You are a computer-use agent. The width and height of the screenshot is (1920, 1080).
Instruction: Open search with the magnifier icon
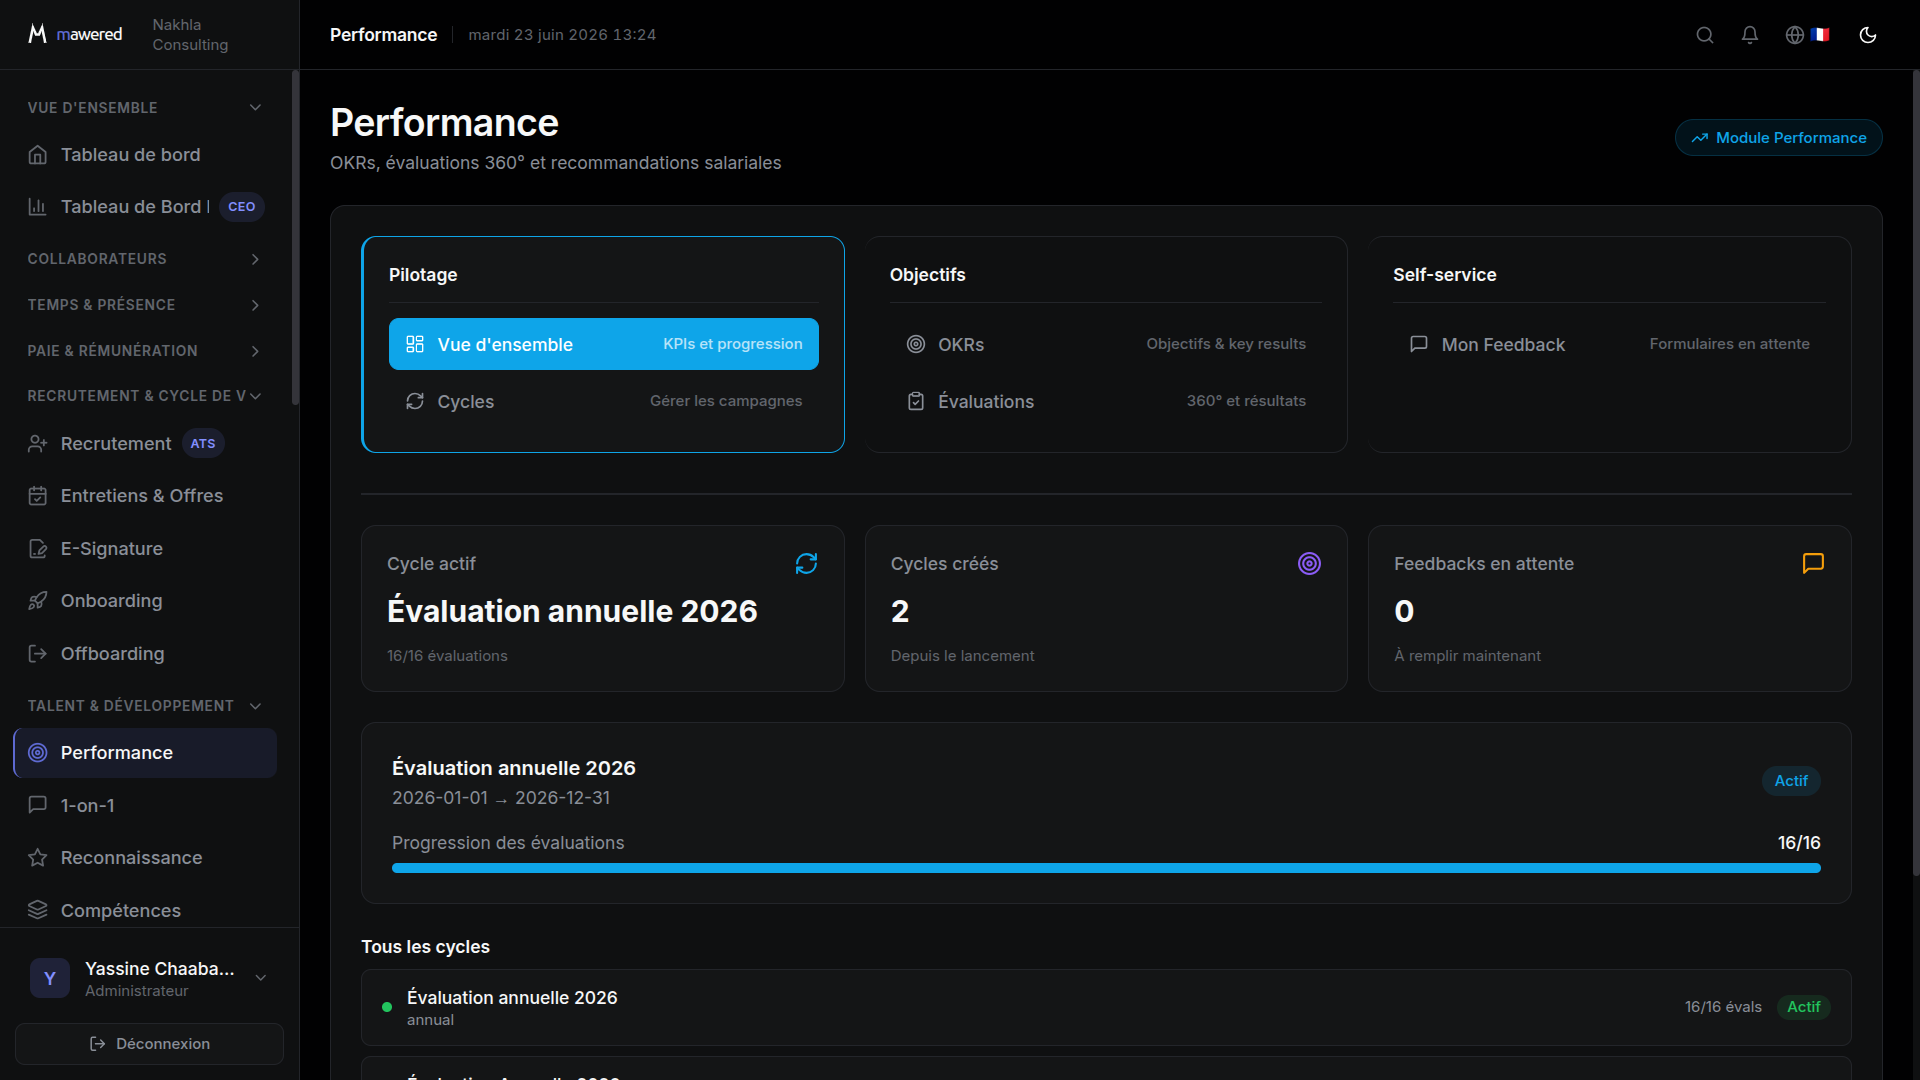[x=1705, y=35]
